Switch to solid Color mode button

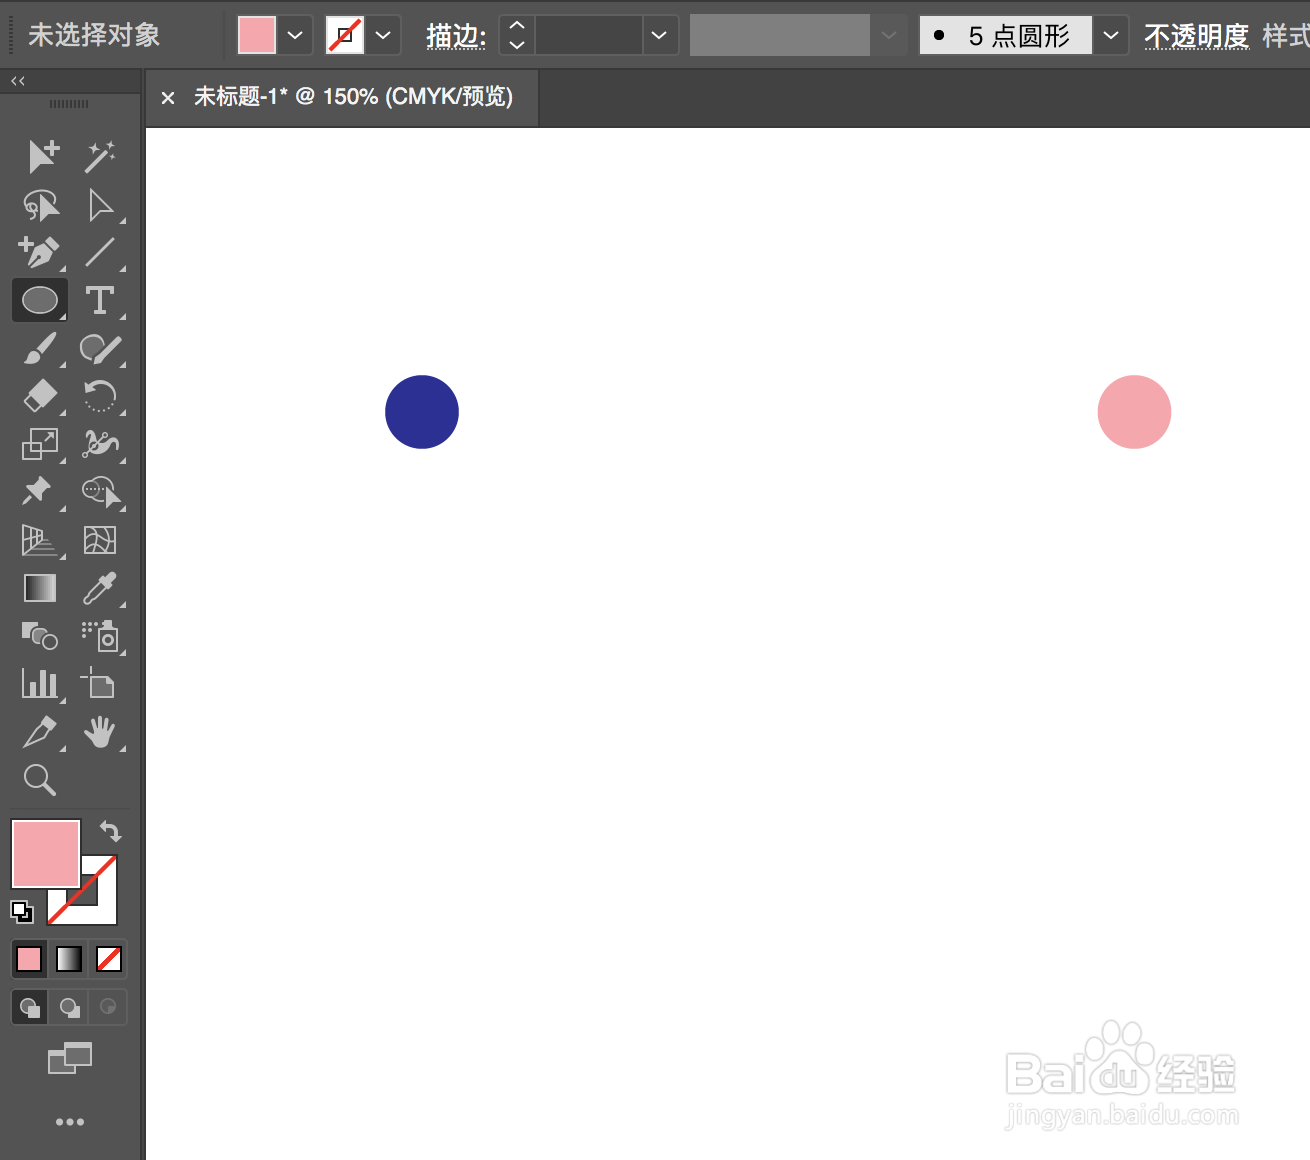(29, 959)
